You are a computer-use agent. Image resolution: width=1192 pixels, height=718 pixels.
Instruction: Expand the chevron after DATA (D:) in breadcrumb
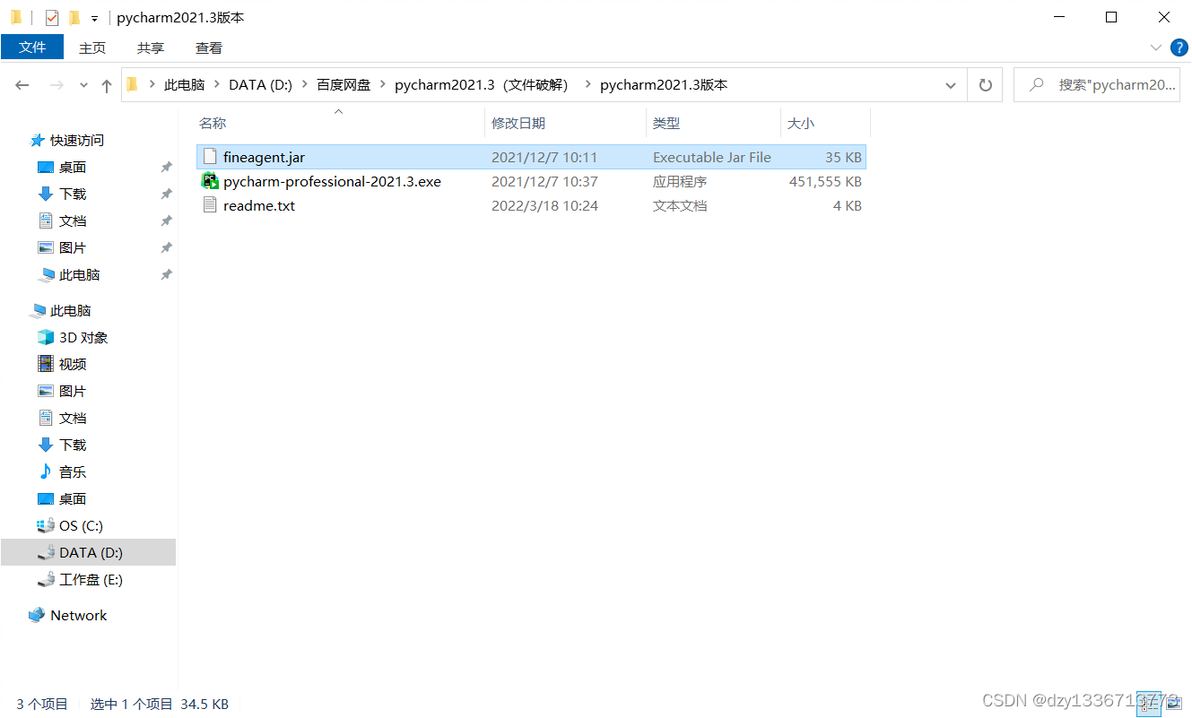point(304,84)
